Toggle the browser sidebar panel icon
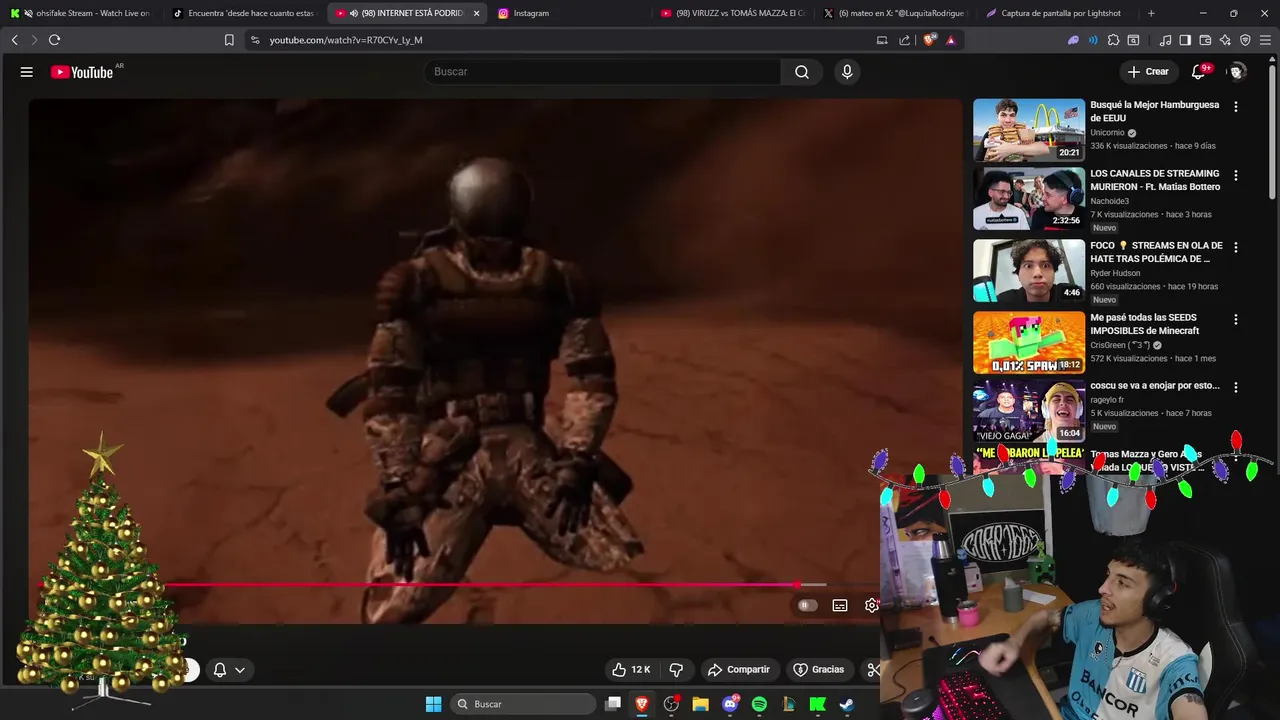The height and width of the screenshot is (720, 1280). (x=1185, y=40)
